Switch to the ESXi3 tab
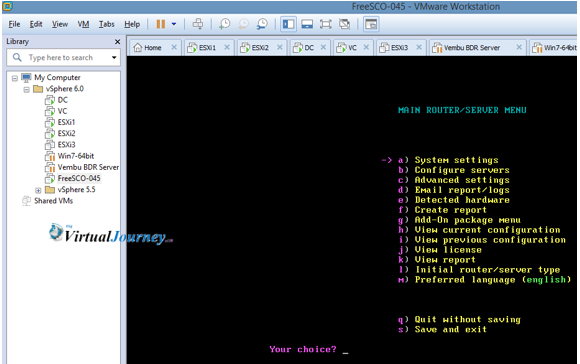 click(x=399, y=48)
